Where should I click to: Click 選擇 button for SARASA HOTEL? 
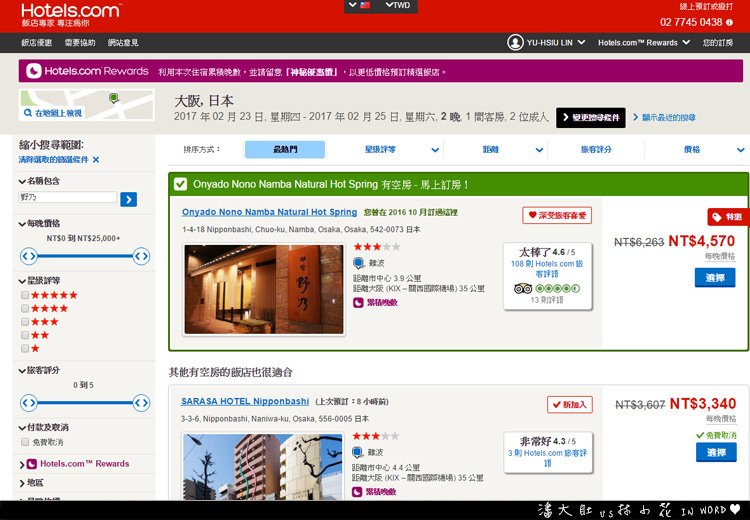(716, 453)
